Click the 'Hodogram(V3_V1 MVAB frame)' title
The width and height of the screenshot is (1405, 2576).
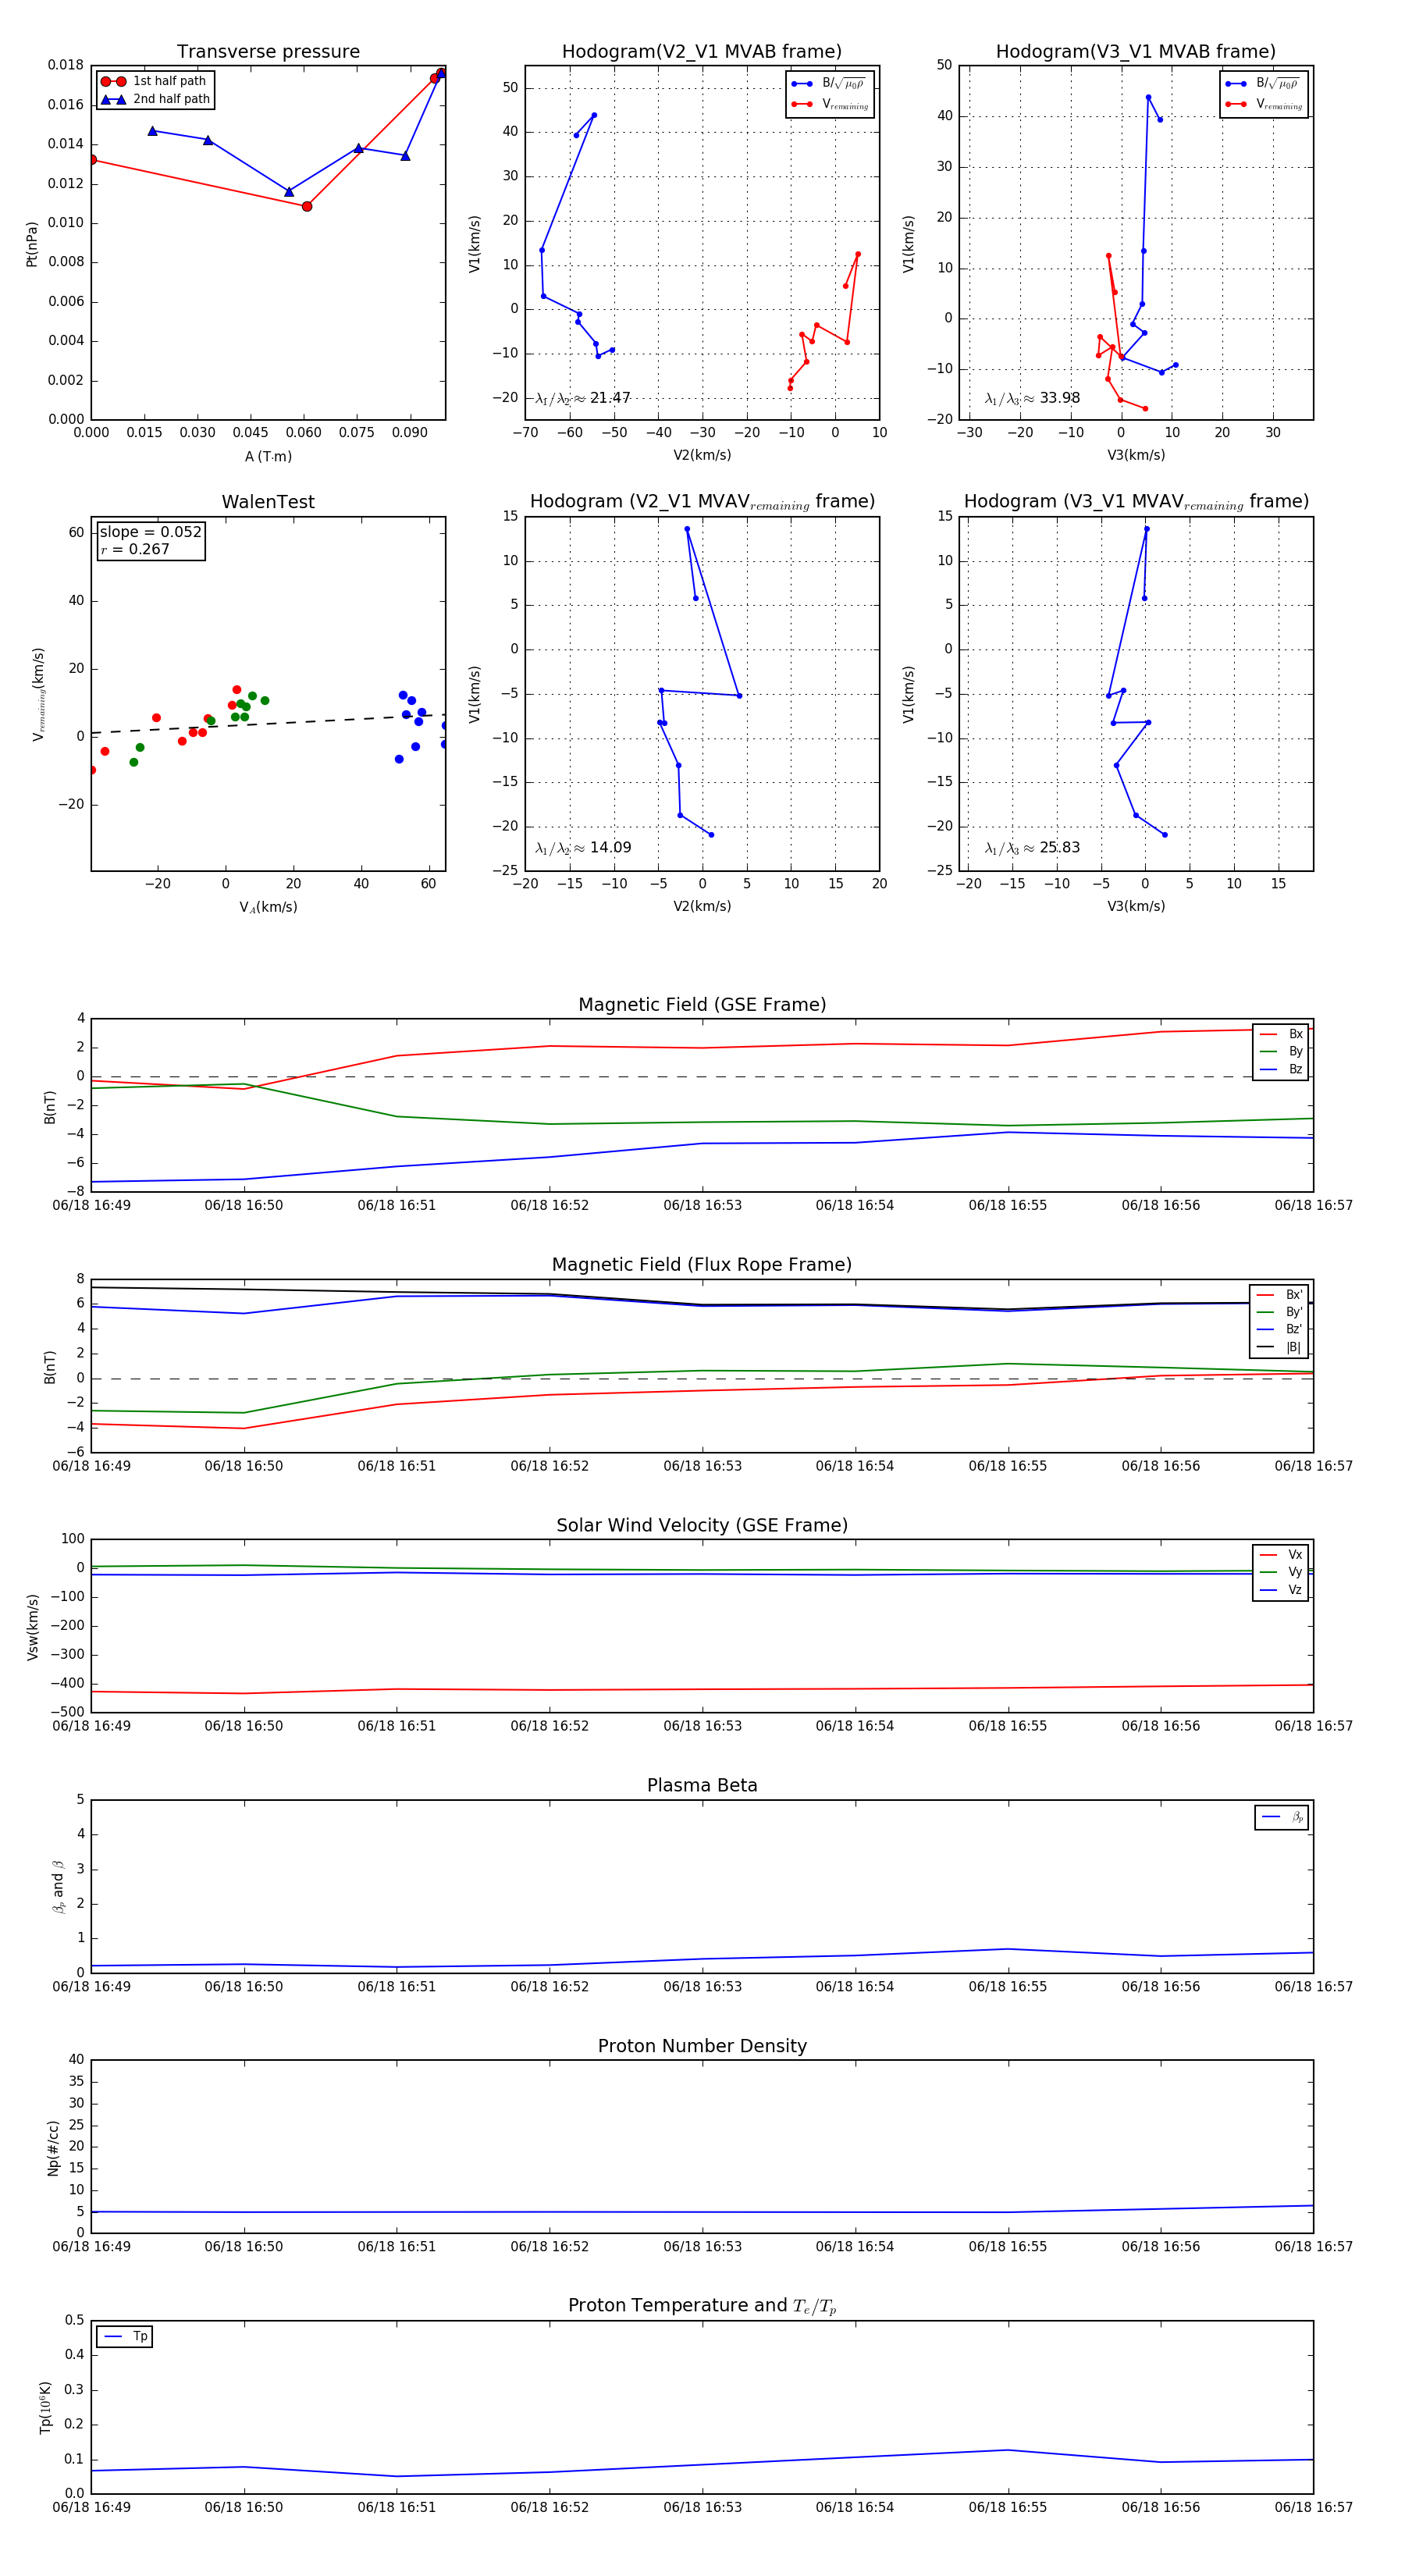pyautogui.click(x=1136, y=52)
